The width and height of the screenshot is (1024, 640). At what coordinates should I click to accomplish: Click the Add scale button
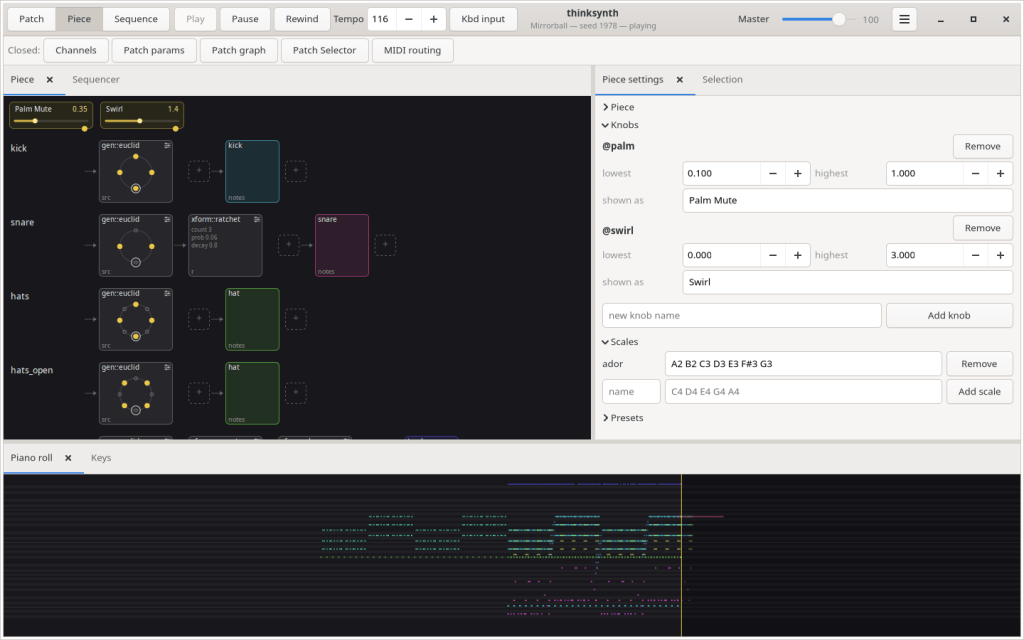click(979, 392)
